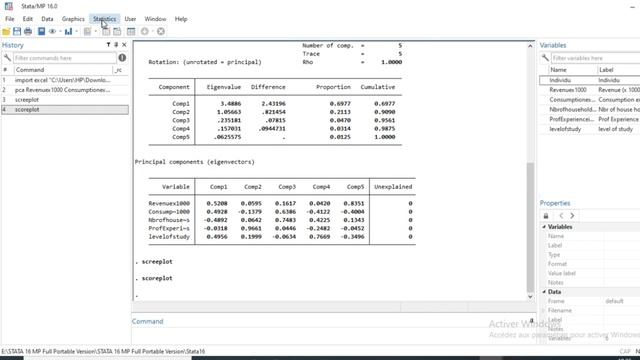Select the Nbrofhousehold variable row

click(590, 109)
